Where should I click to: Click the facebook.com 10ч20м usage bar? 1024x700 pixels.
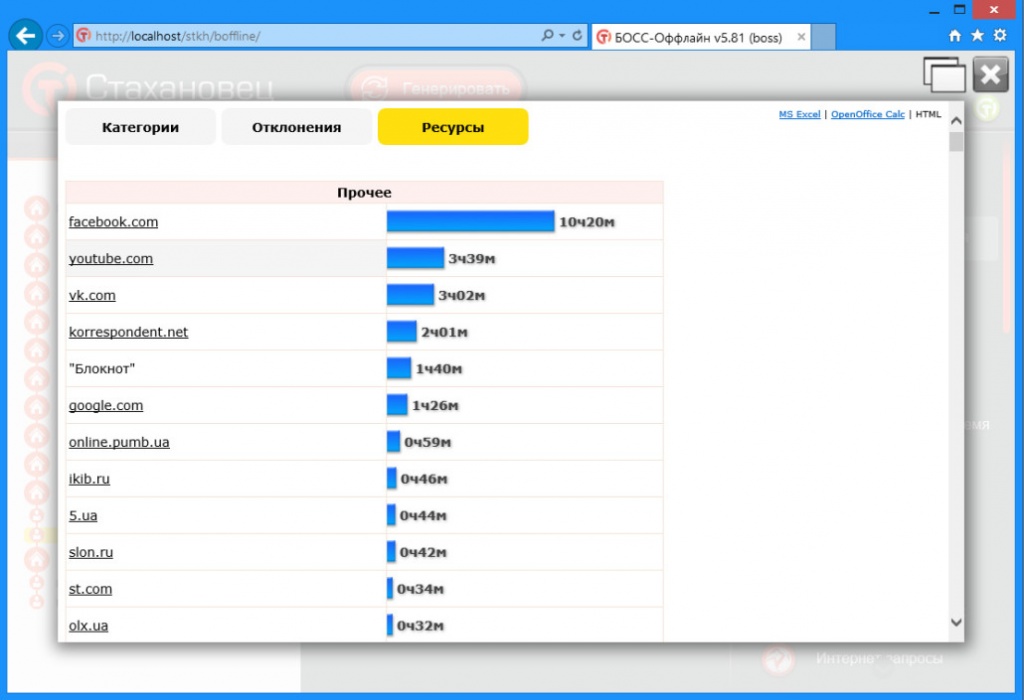click(x=470, y=221)
